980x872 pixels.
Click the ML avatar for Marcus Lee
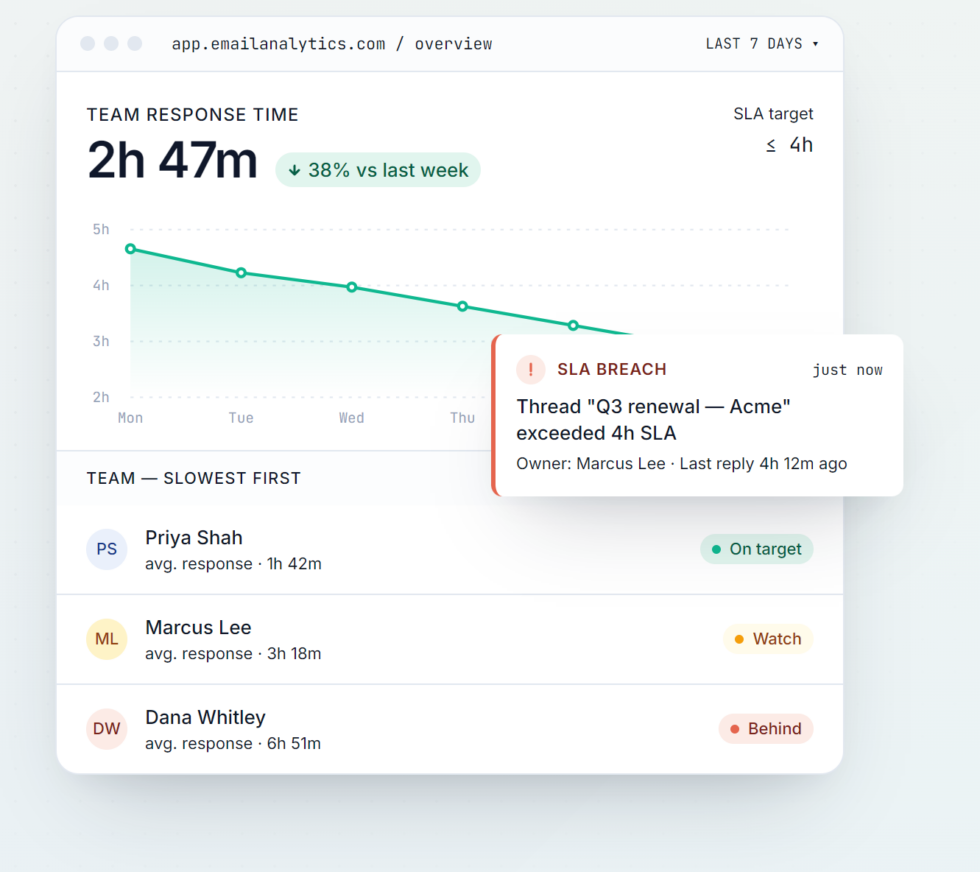point(106,639)
